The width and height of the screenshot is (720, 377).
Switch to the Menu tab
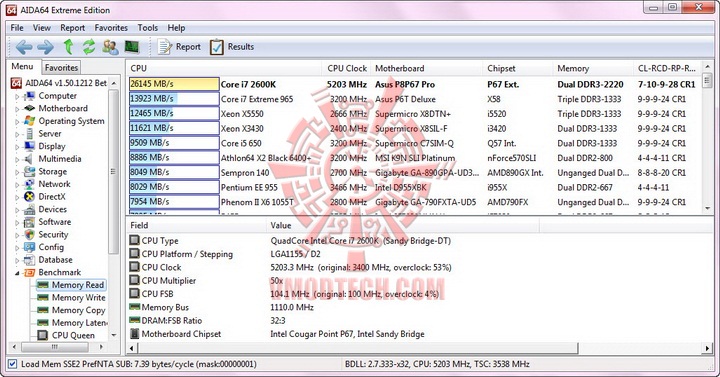coord(22,67)
